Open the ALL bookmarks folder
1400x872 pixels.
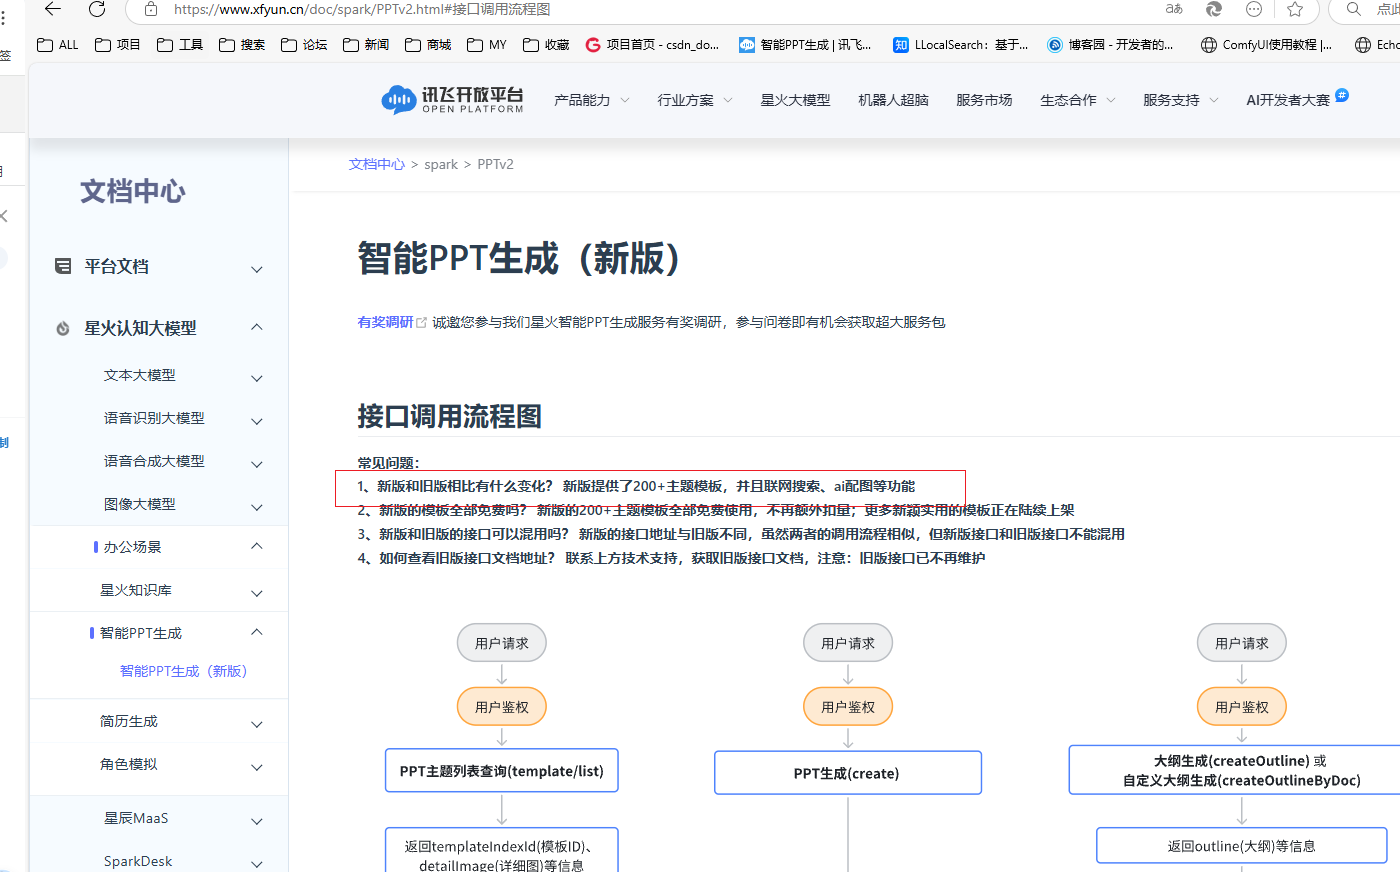coord(57,45)
